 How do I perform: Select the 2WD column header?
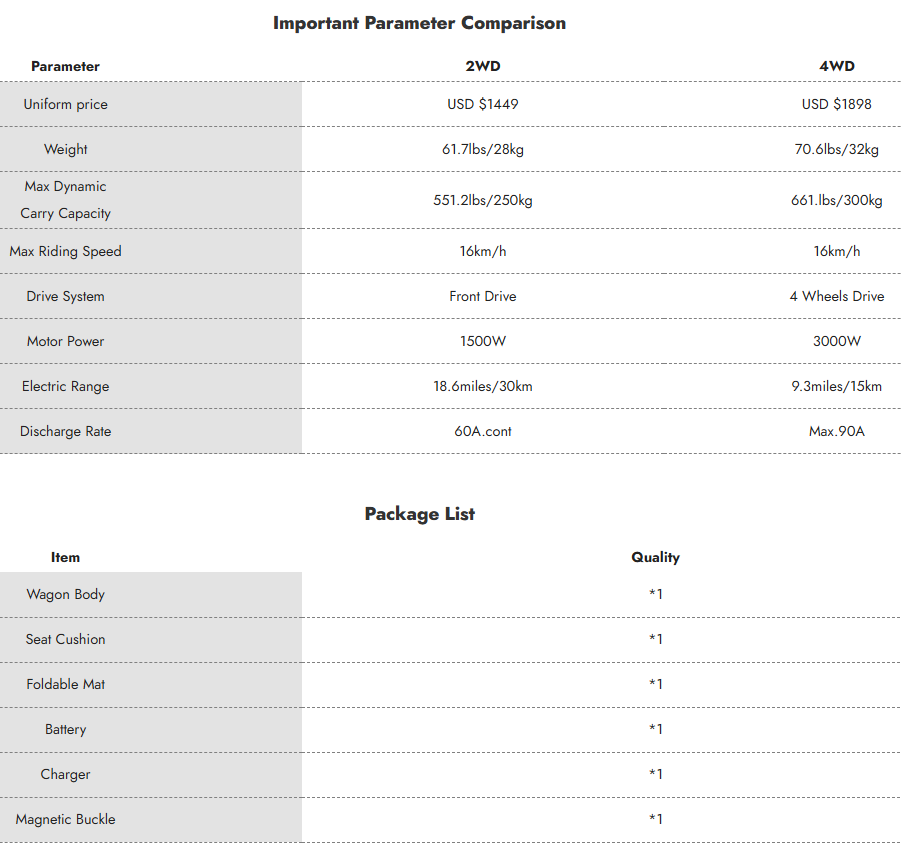[483, 66]
